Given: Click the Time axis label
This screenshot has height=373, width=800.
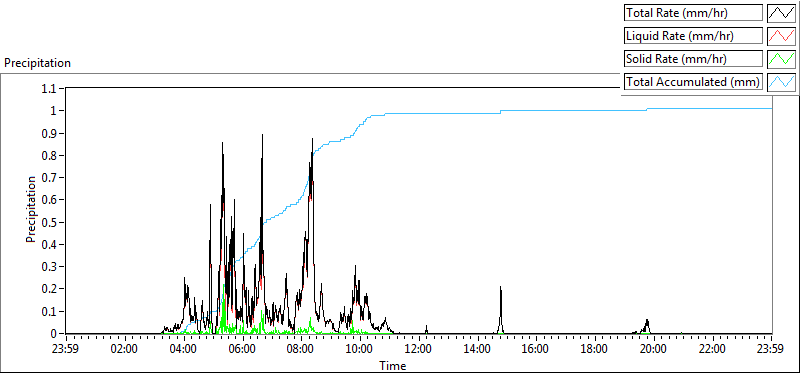Looking at the screenshot, I should click(393, 365).
